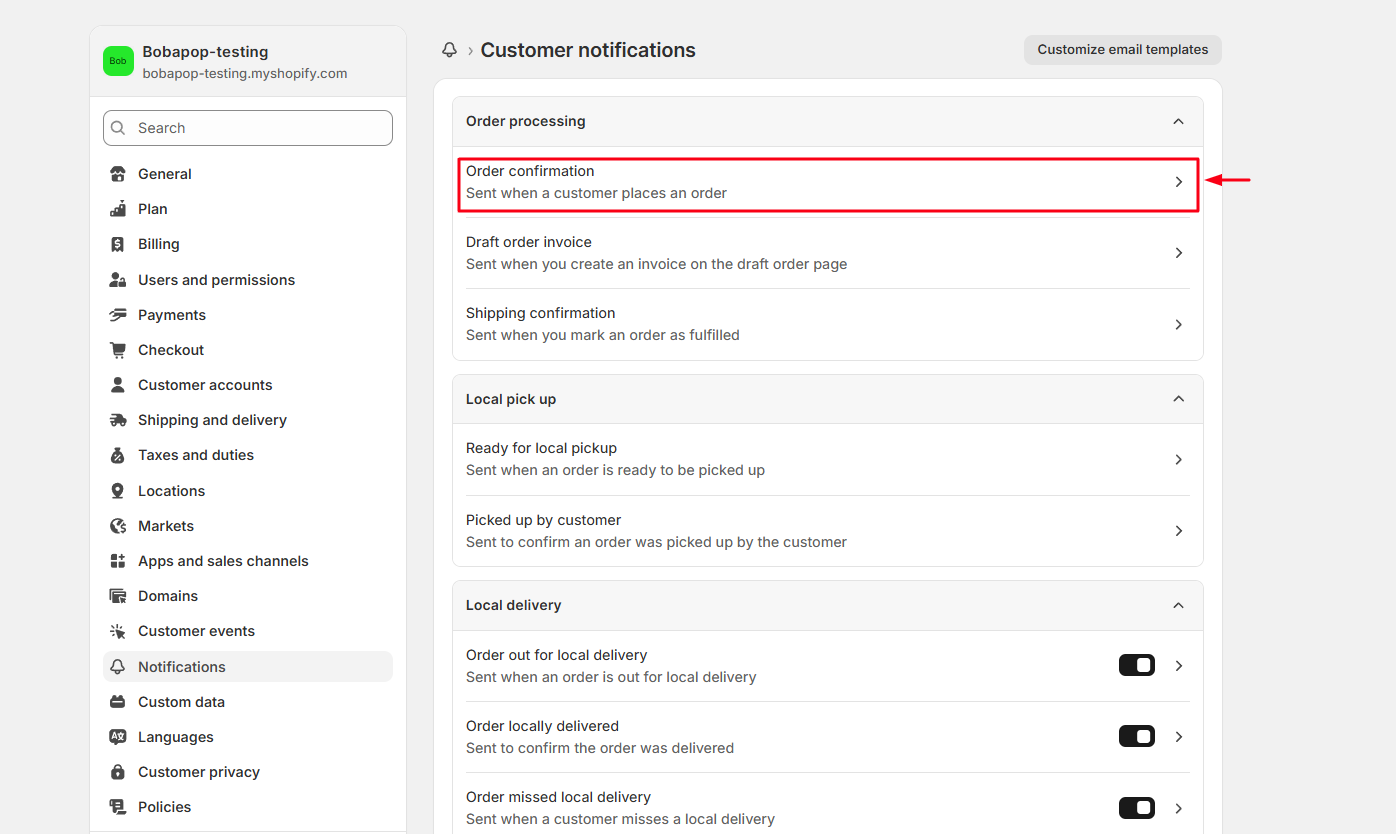
Task: Click the General store icon in sidebar
Action: (118, 174)
